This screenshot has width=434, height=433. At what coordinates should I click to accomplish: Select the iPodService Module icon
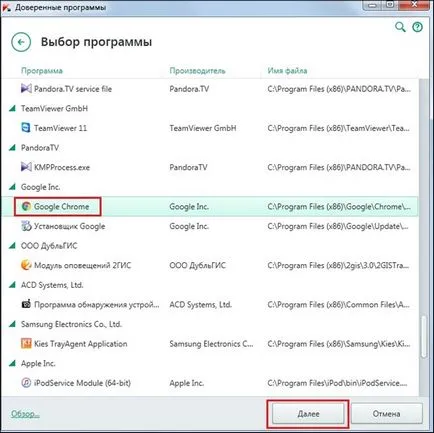[26, 383]
